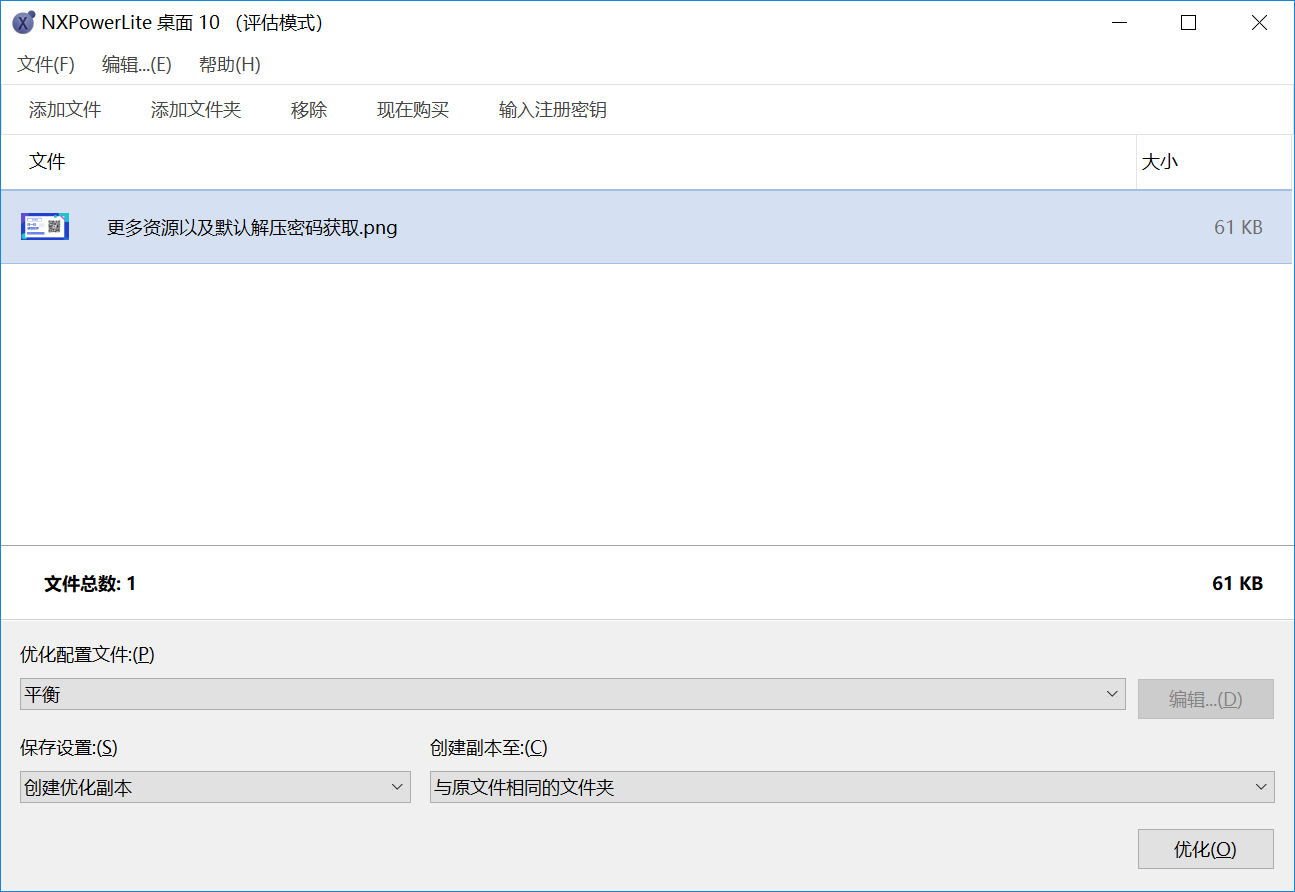Open the 优化配置文件 dropdown showing 平衡

click(572, 695)
